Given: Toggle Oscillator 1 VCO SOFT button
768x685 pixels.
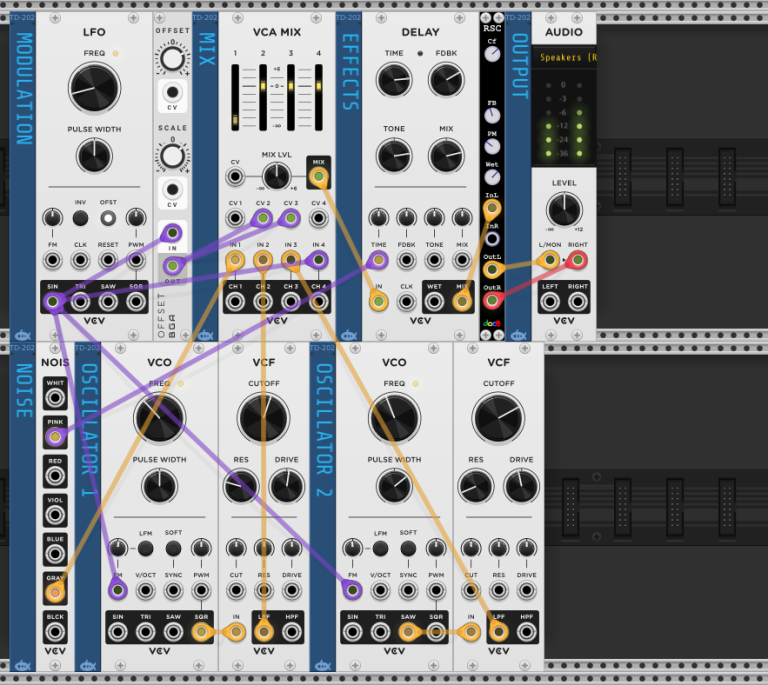Looking at the screenshot, I should (x=173, y=548).
